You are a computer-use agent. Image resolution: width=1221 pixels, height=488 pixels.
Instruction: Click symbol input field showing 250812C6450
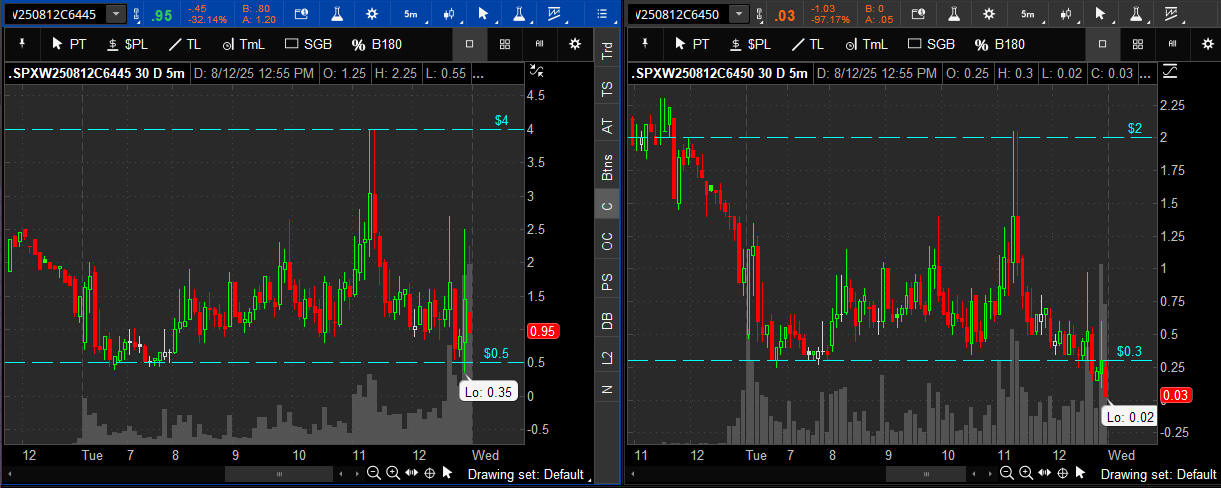(x=678, y=14)
